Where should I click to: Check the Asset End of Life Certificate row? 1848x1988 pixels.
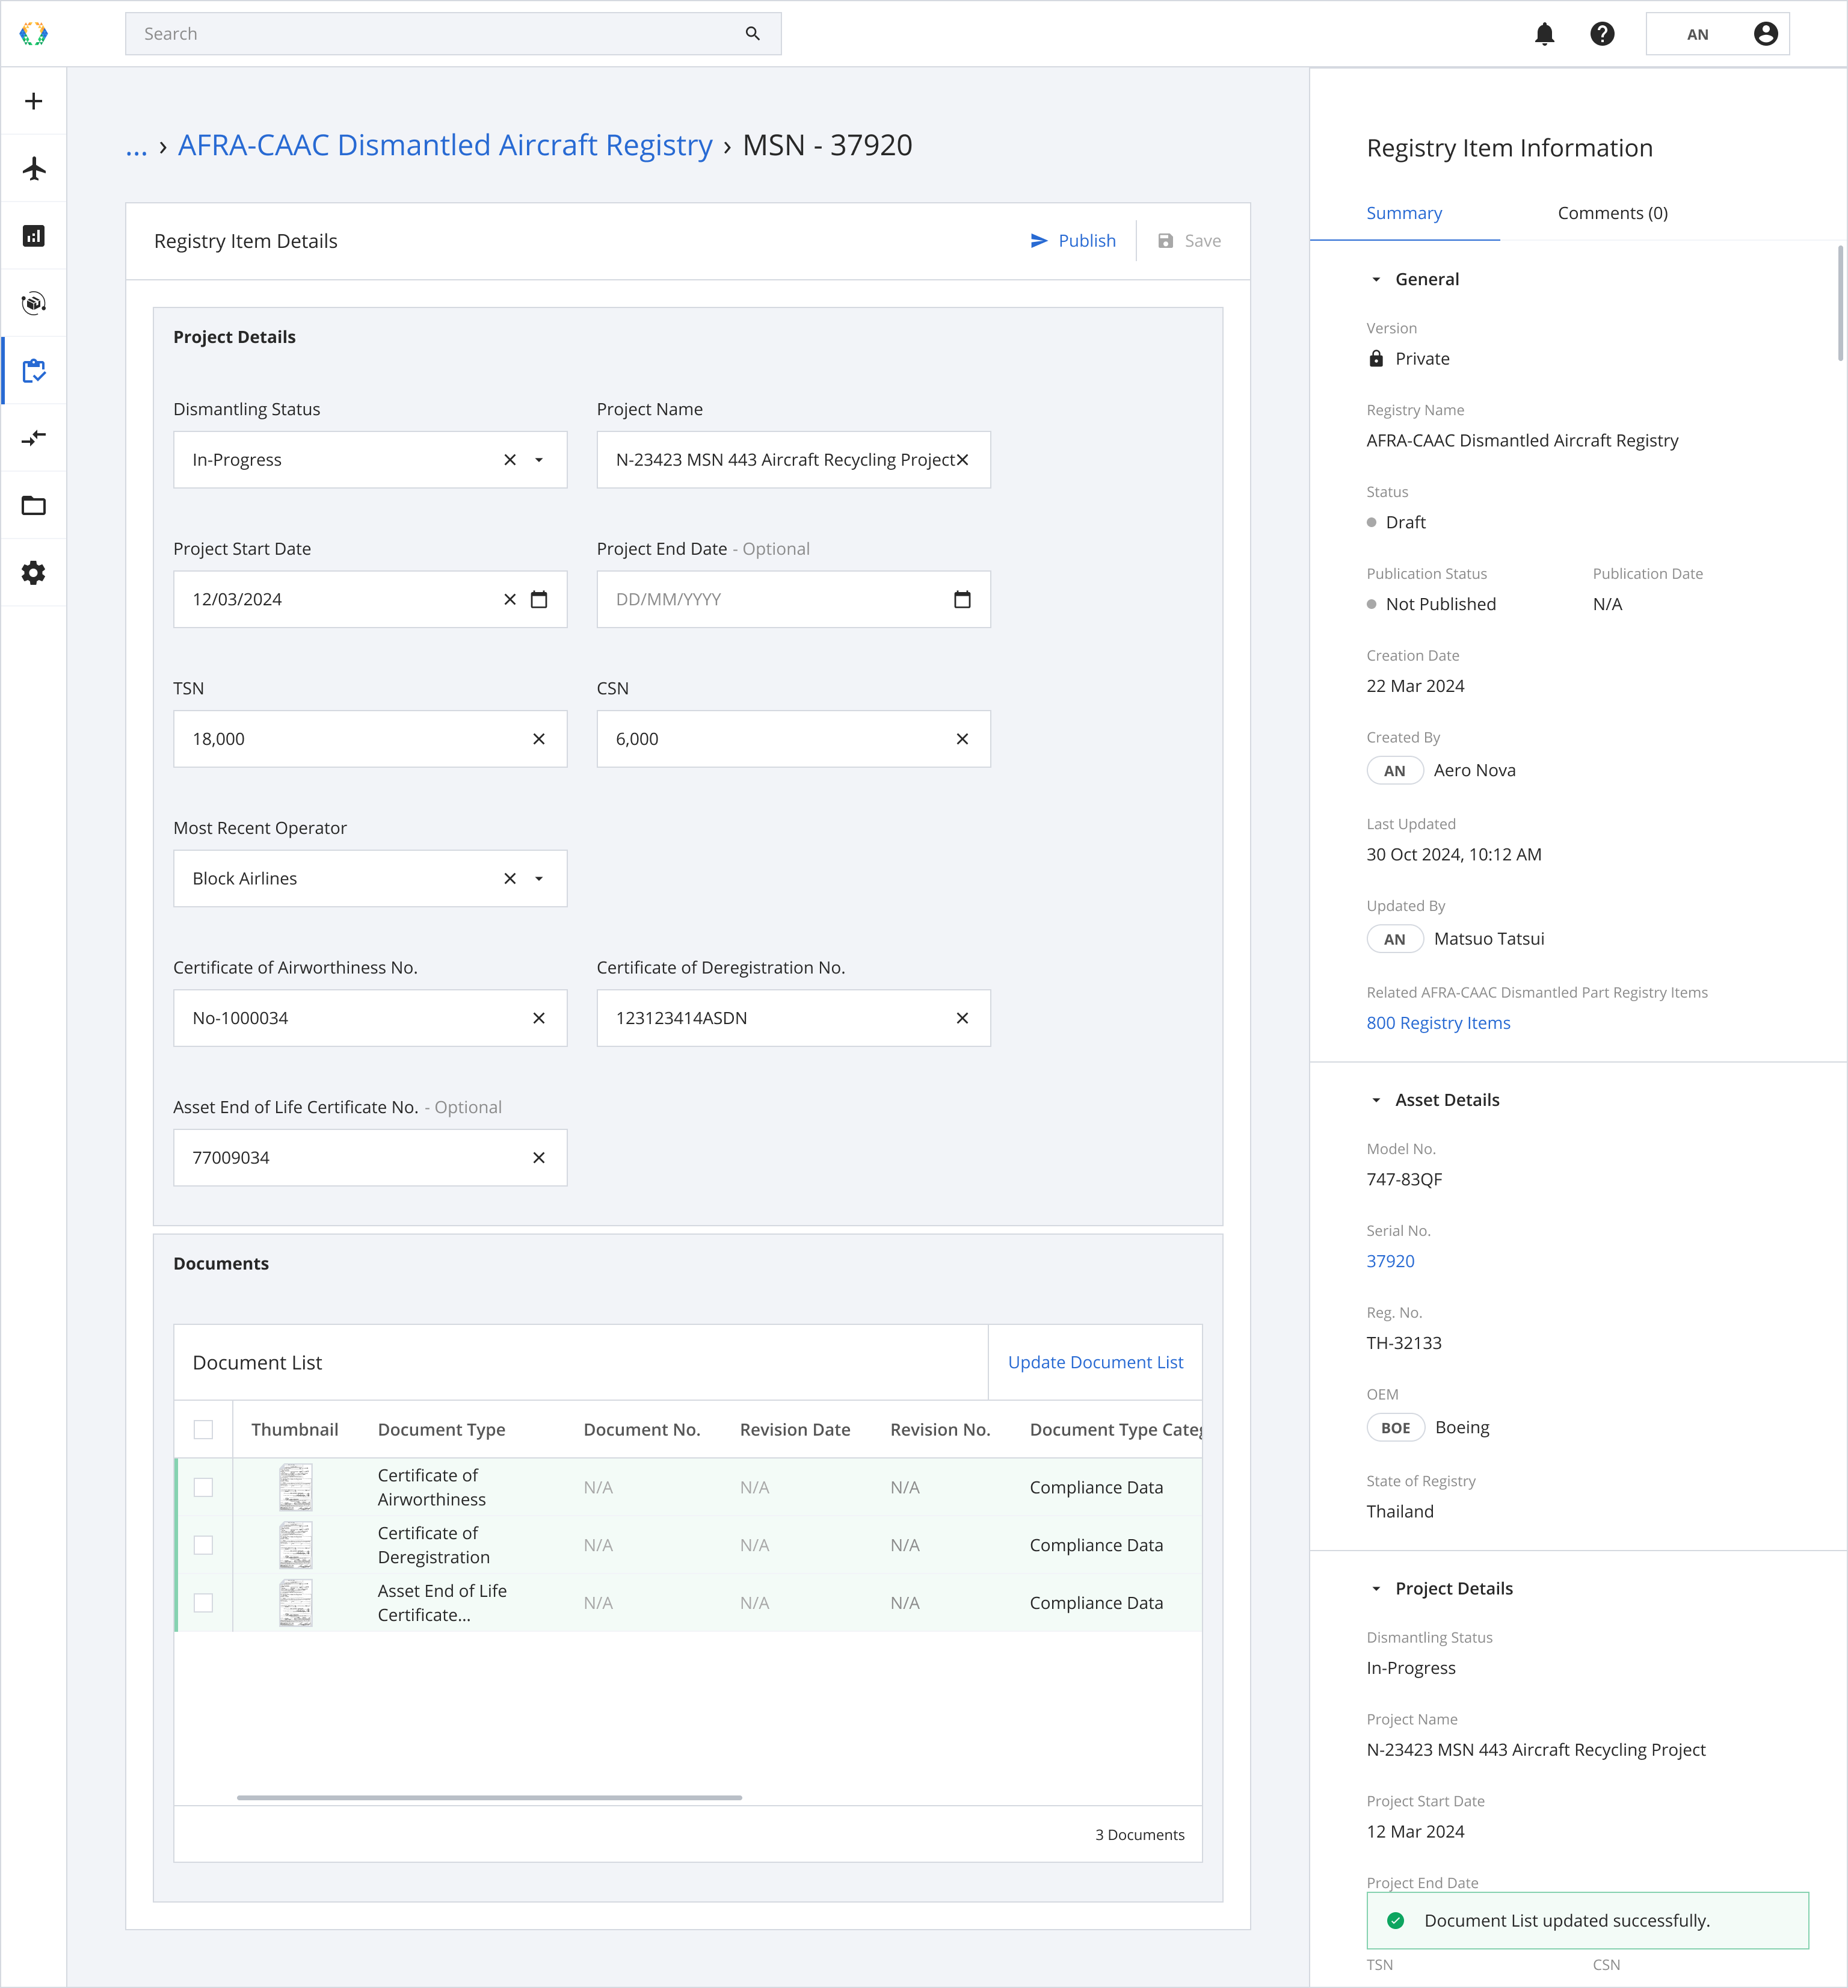(203, 1603)
